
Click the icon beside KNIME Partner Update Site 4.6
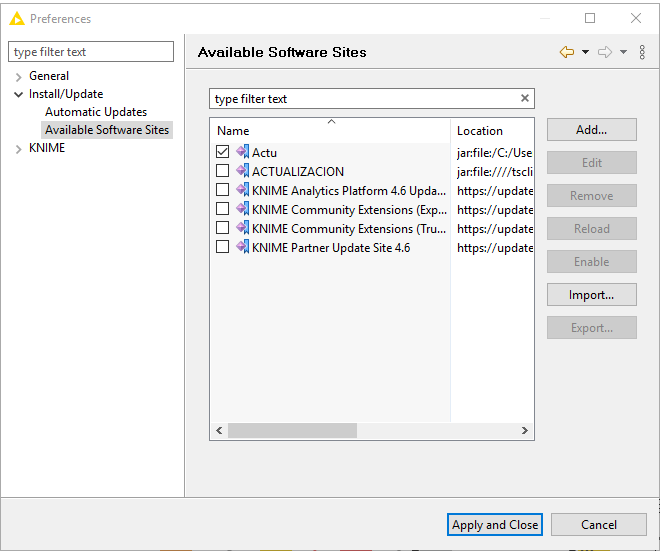point(242,247)
